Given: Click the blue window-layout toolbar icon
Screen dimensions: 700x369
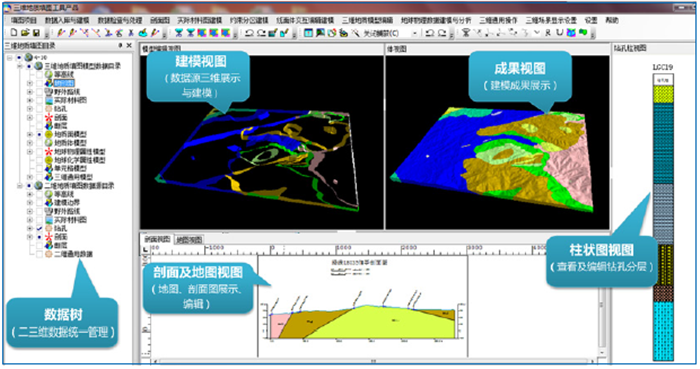Looking at the screenshot, I should pos(308,33).
